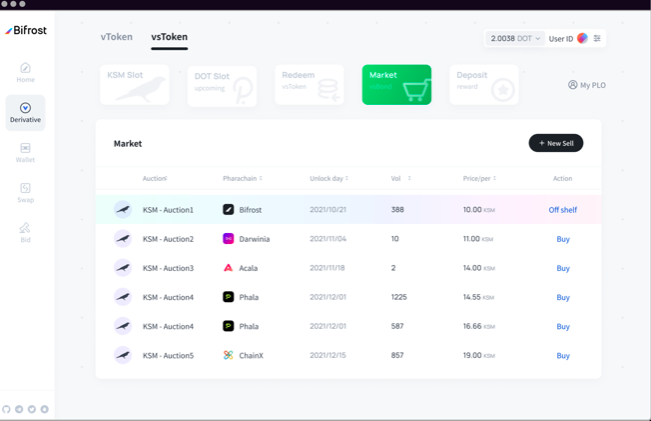Click the Acala parachain name

[248, 268]
